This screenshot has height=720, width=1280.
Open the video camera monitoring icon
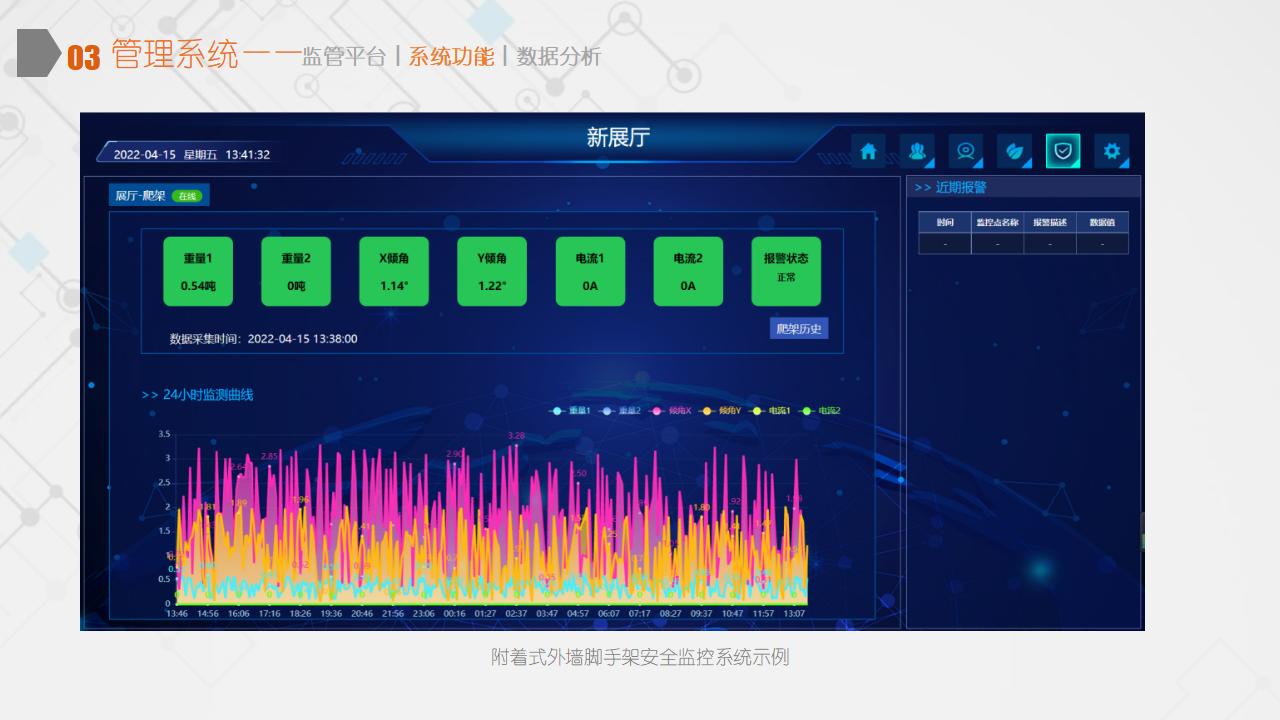[965, 151]
